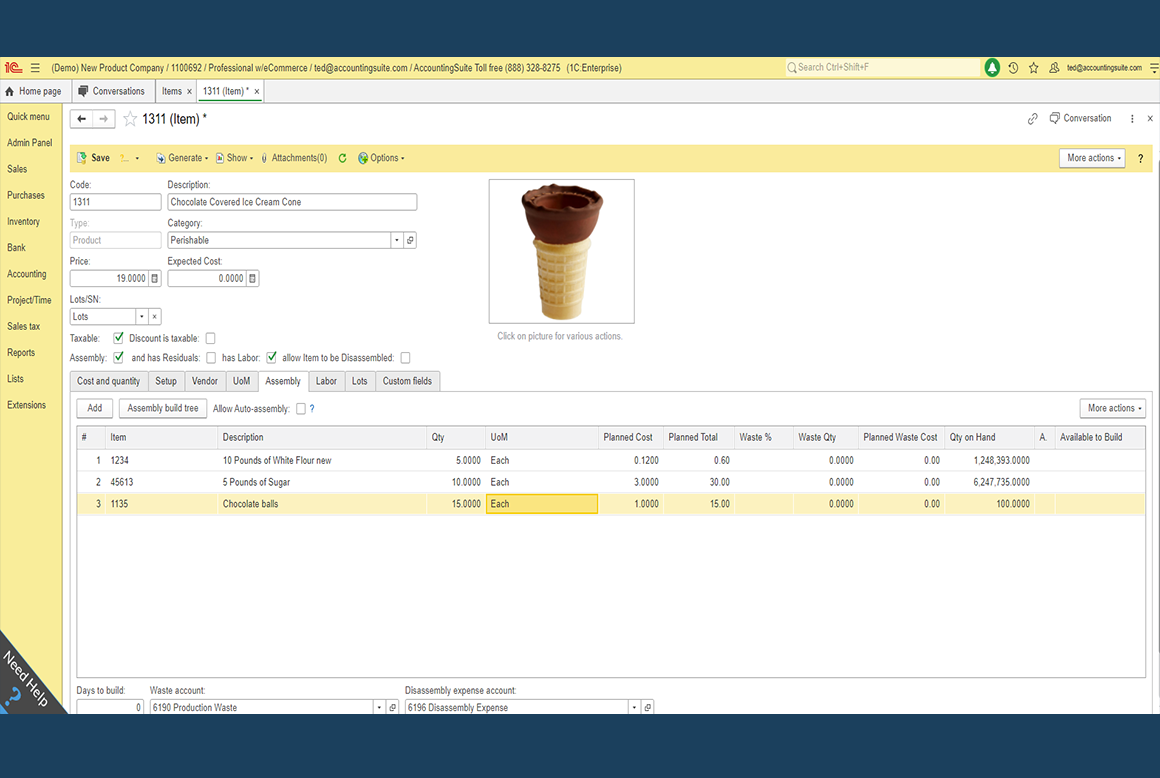Open Purchases in the sidebar
This screenshot has width=1160, height=778.
(x=26, y=195)
